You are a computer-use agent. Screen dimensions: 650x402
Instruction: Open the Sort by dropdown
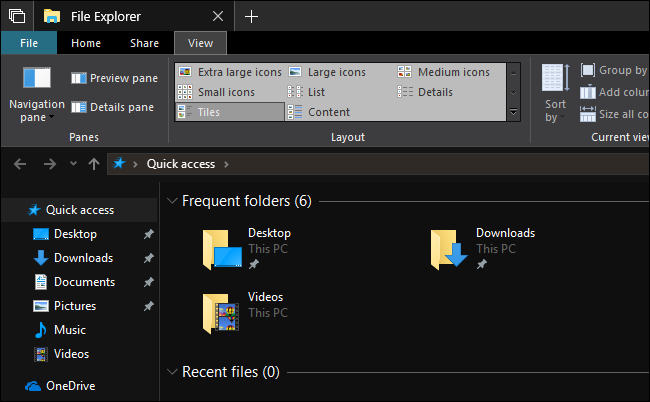coord(555,94)
